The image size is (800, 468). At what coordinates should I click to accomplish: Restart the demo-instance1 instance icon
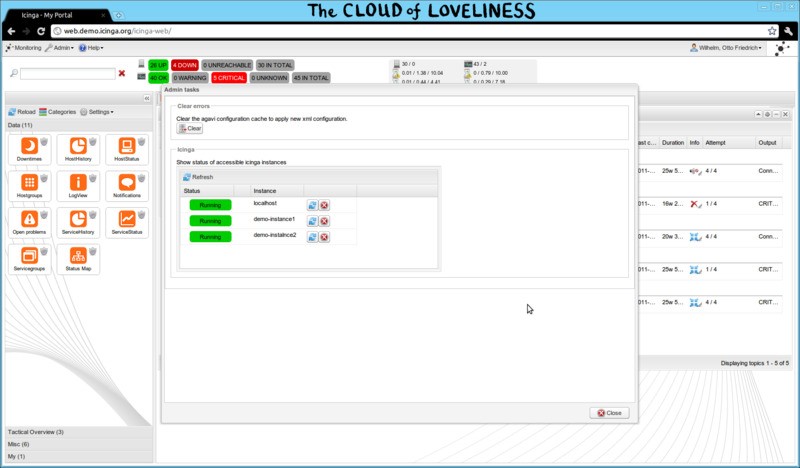pos(312,221)
